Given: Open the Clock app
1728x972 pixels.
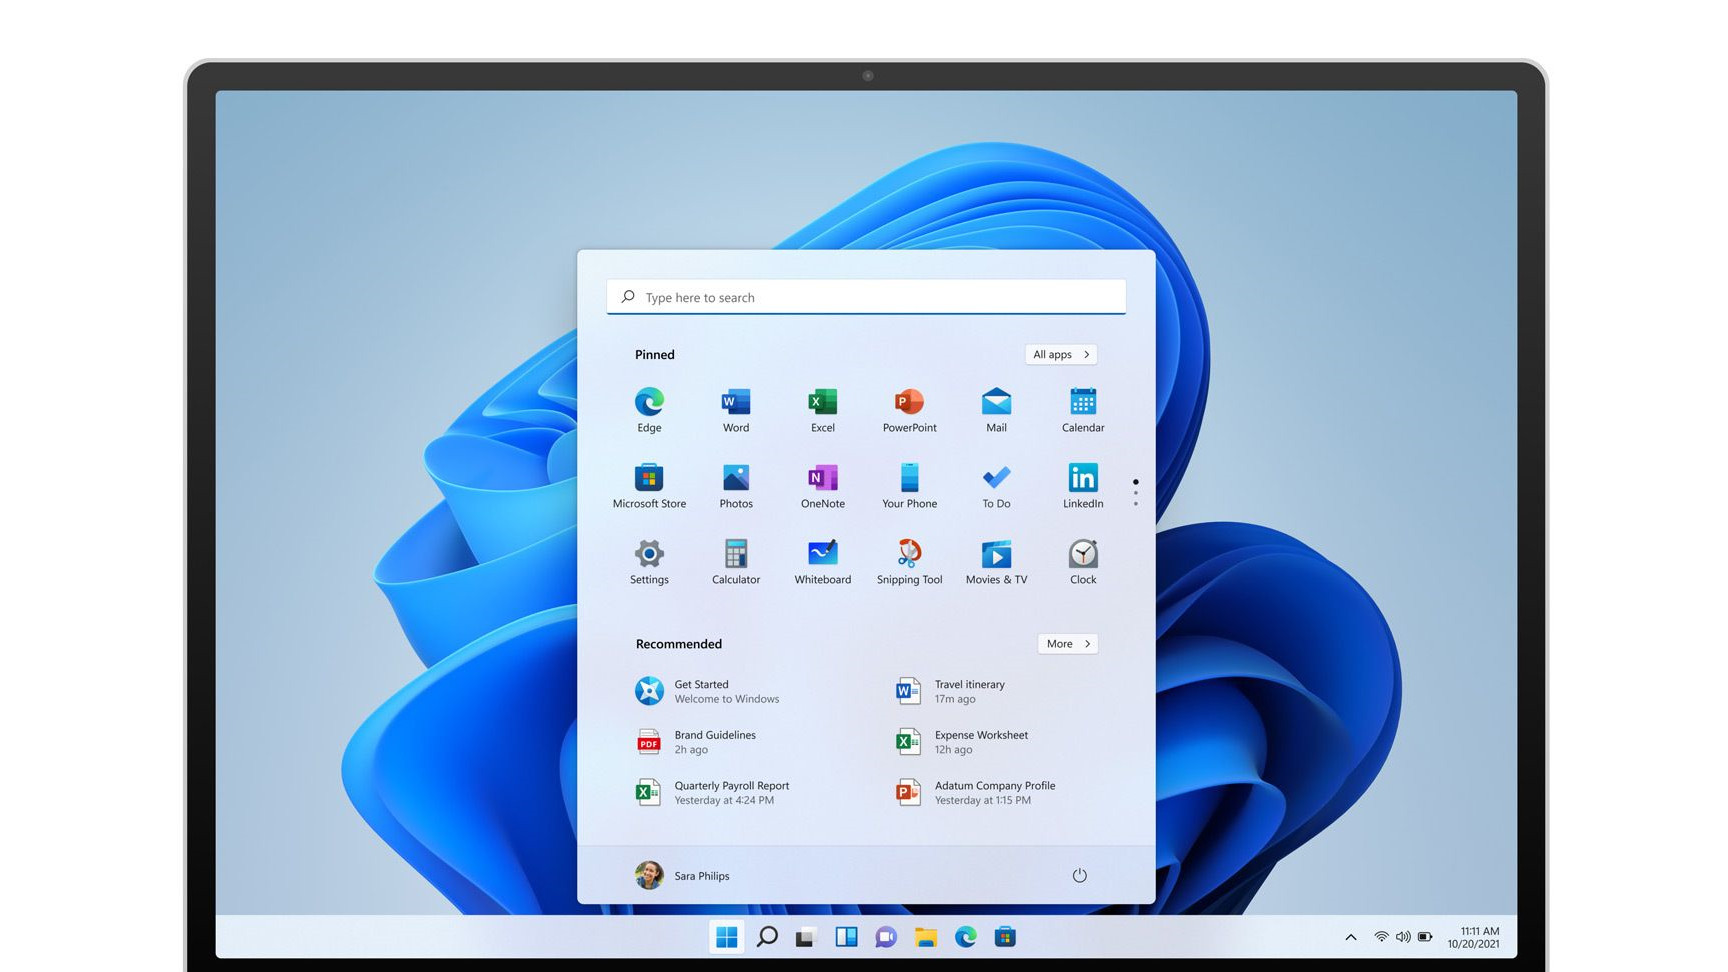Looking at the screenshot, I should pyautogui.click(x=1083, y=562).
